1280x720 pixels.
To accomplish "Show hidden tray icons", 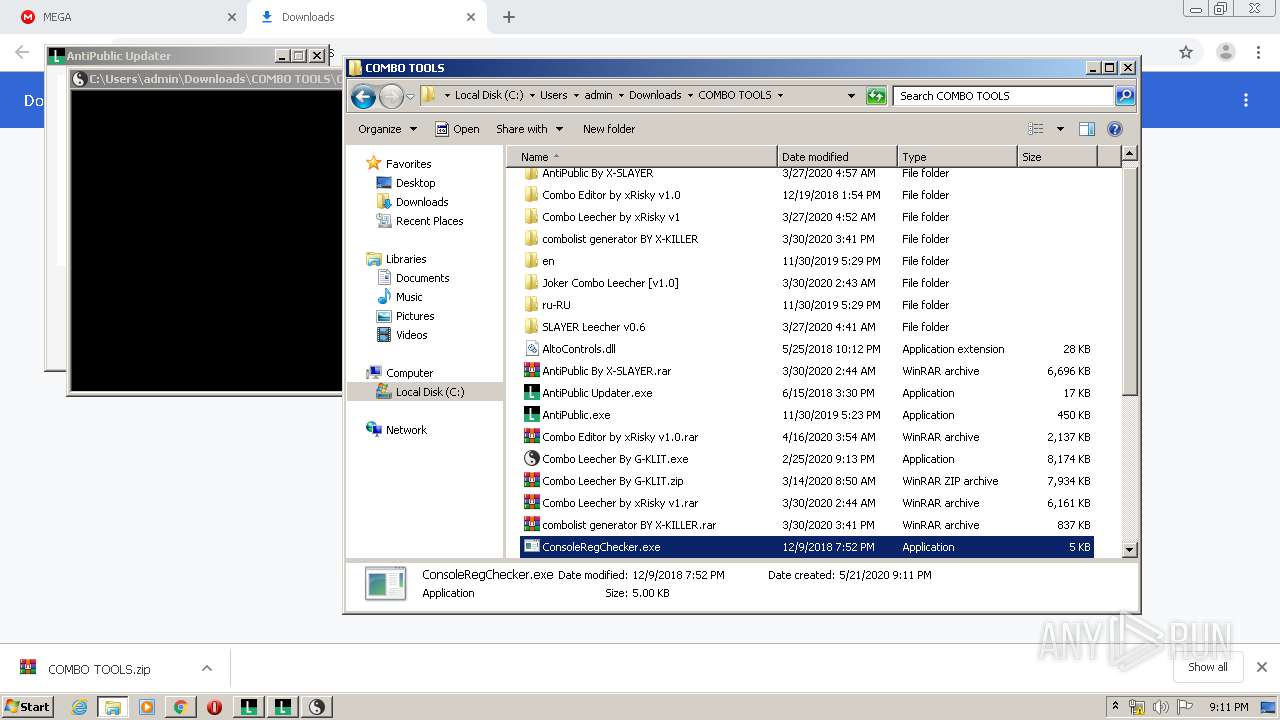I will [x=1116, y=707].
